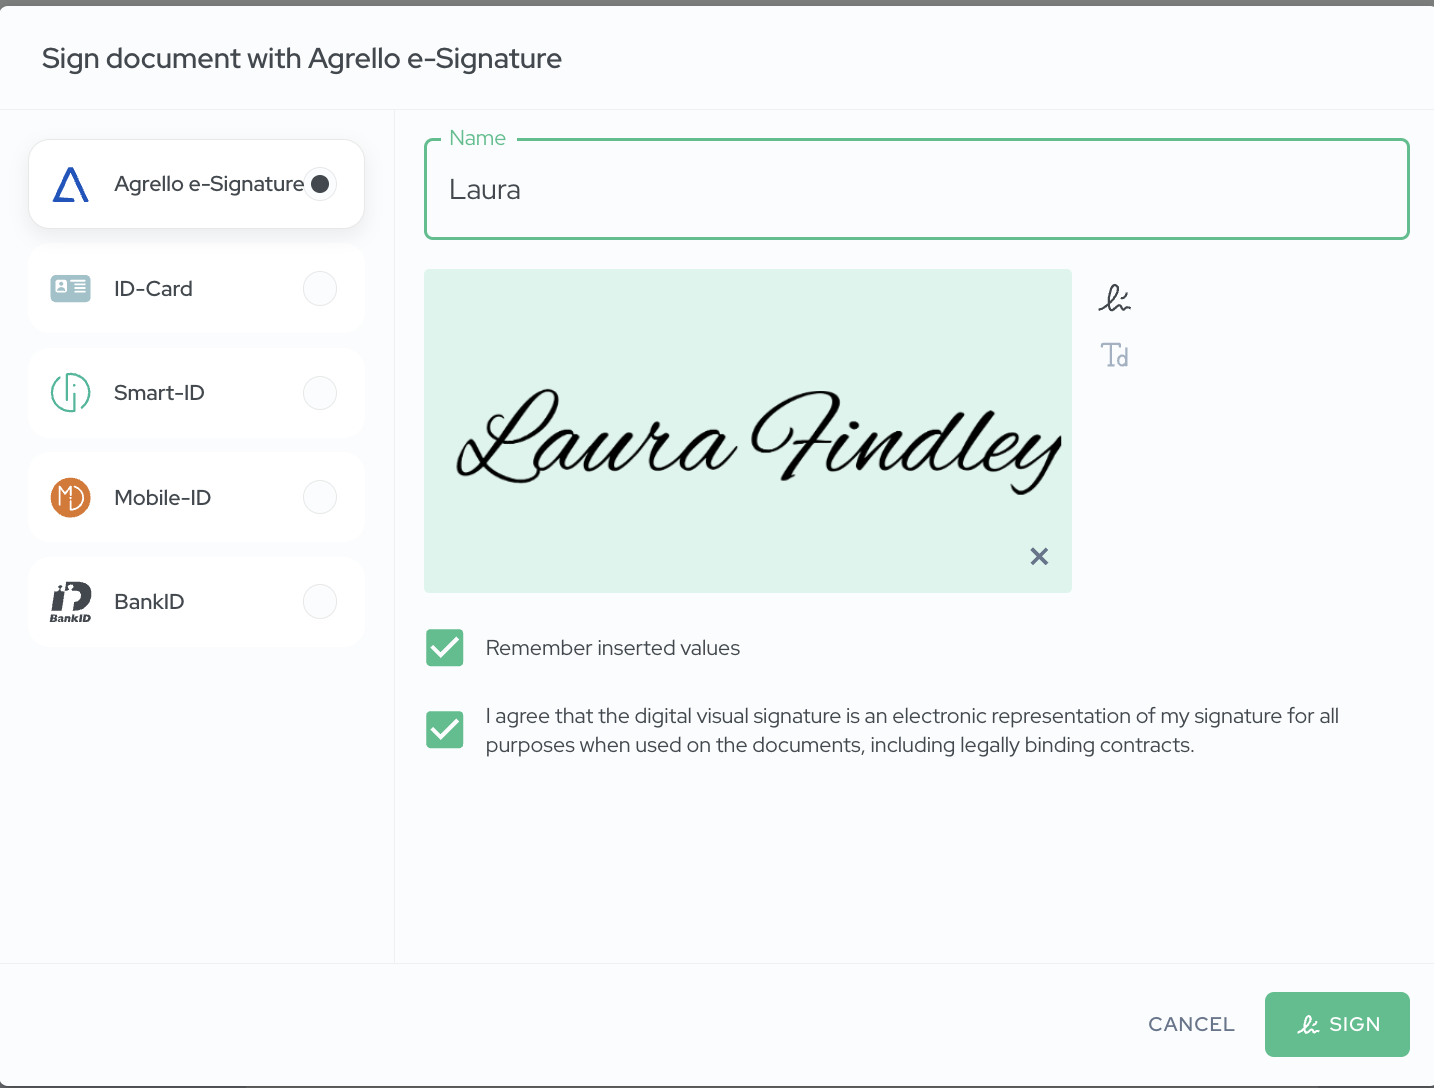Choose the Smart-ID label
Screen dimensions: 1434x1088
coord(159,393)
